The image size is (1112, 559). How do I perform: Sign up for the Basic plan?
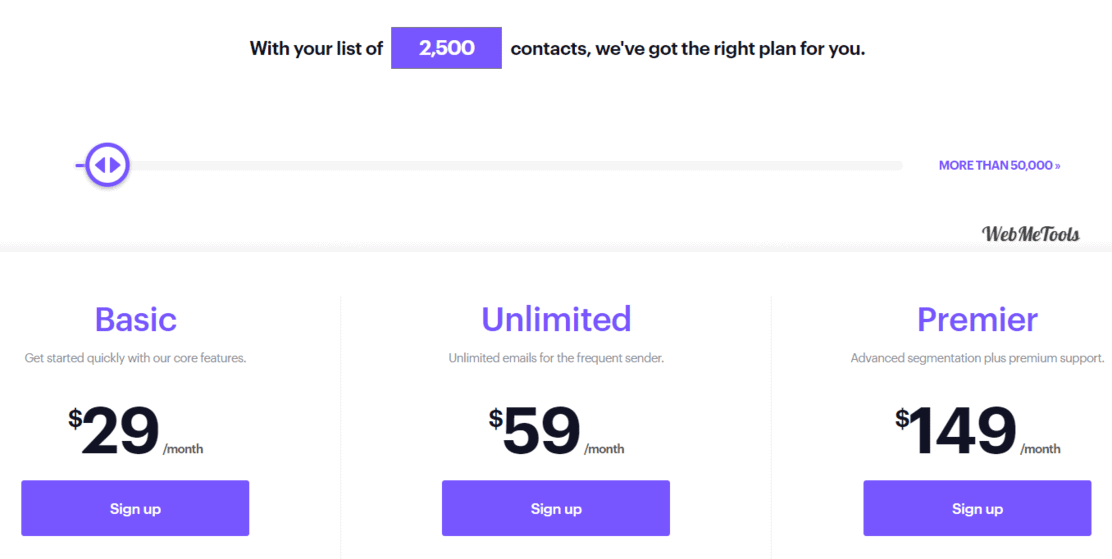135,508
